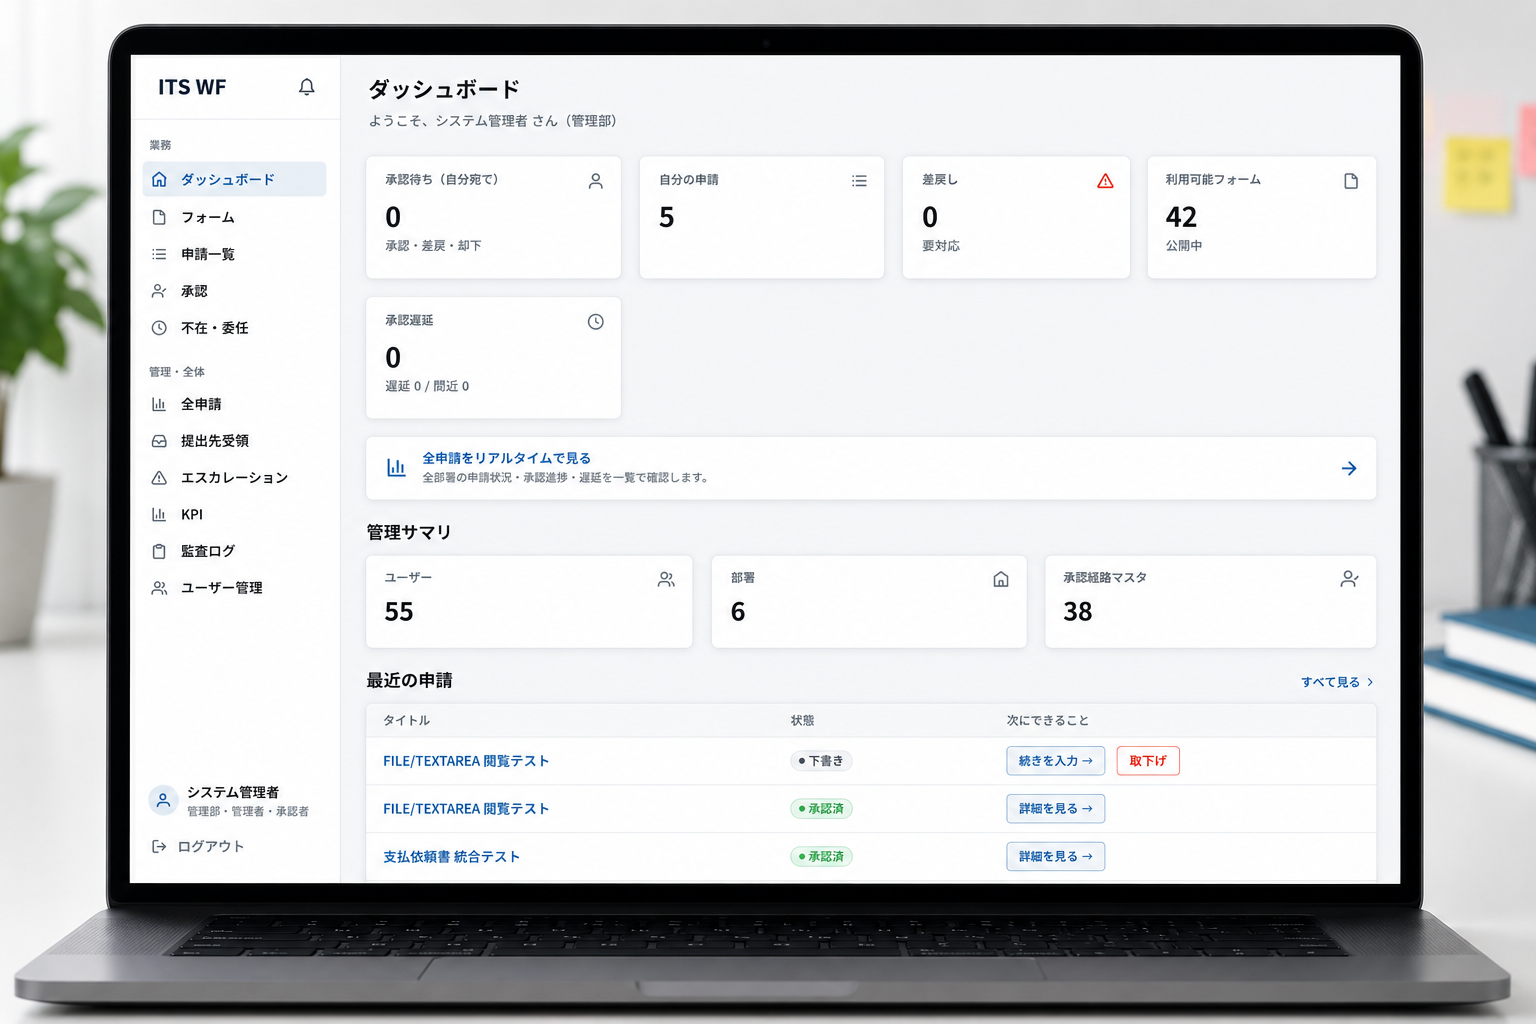
Task: Click 詳細を見る for the approved FILE/TEXTAREA 閲覧テスト row
Action: 1055,809
